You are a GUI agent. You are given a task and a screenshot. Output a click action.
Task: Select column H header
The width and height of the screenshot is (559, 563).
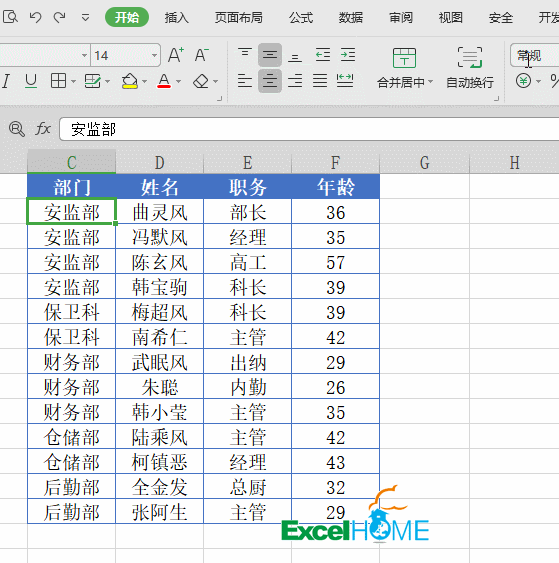tap(514, 162)
